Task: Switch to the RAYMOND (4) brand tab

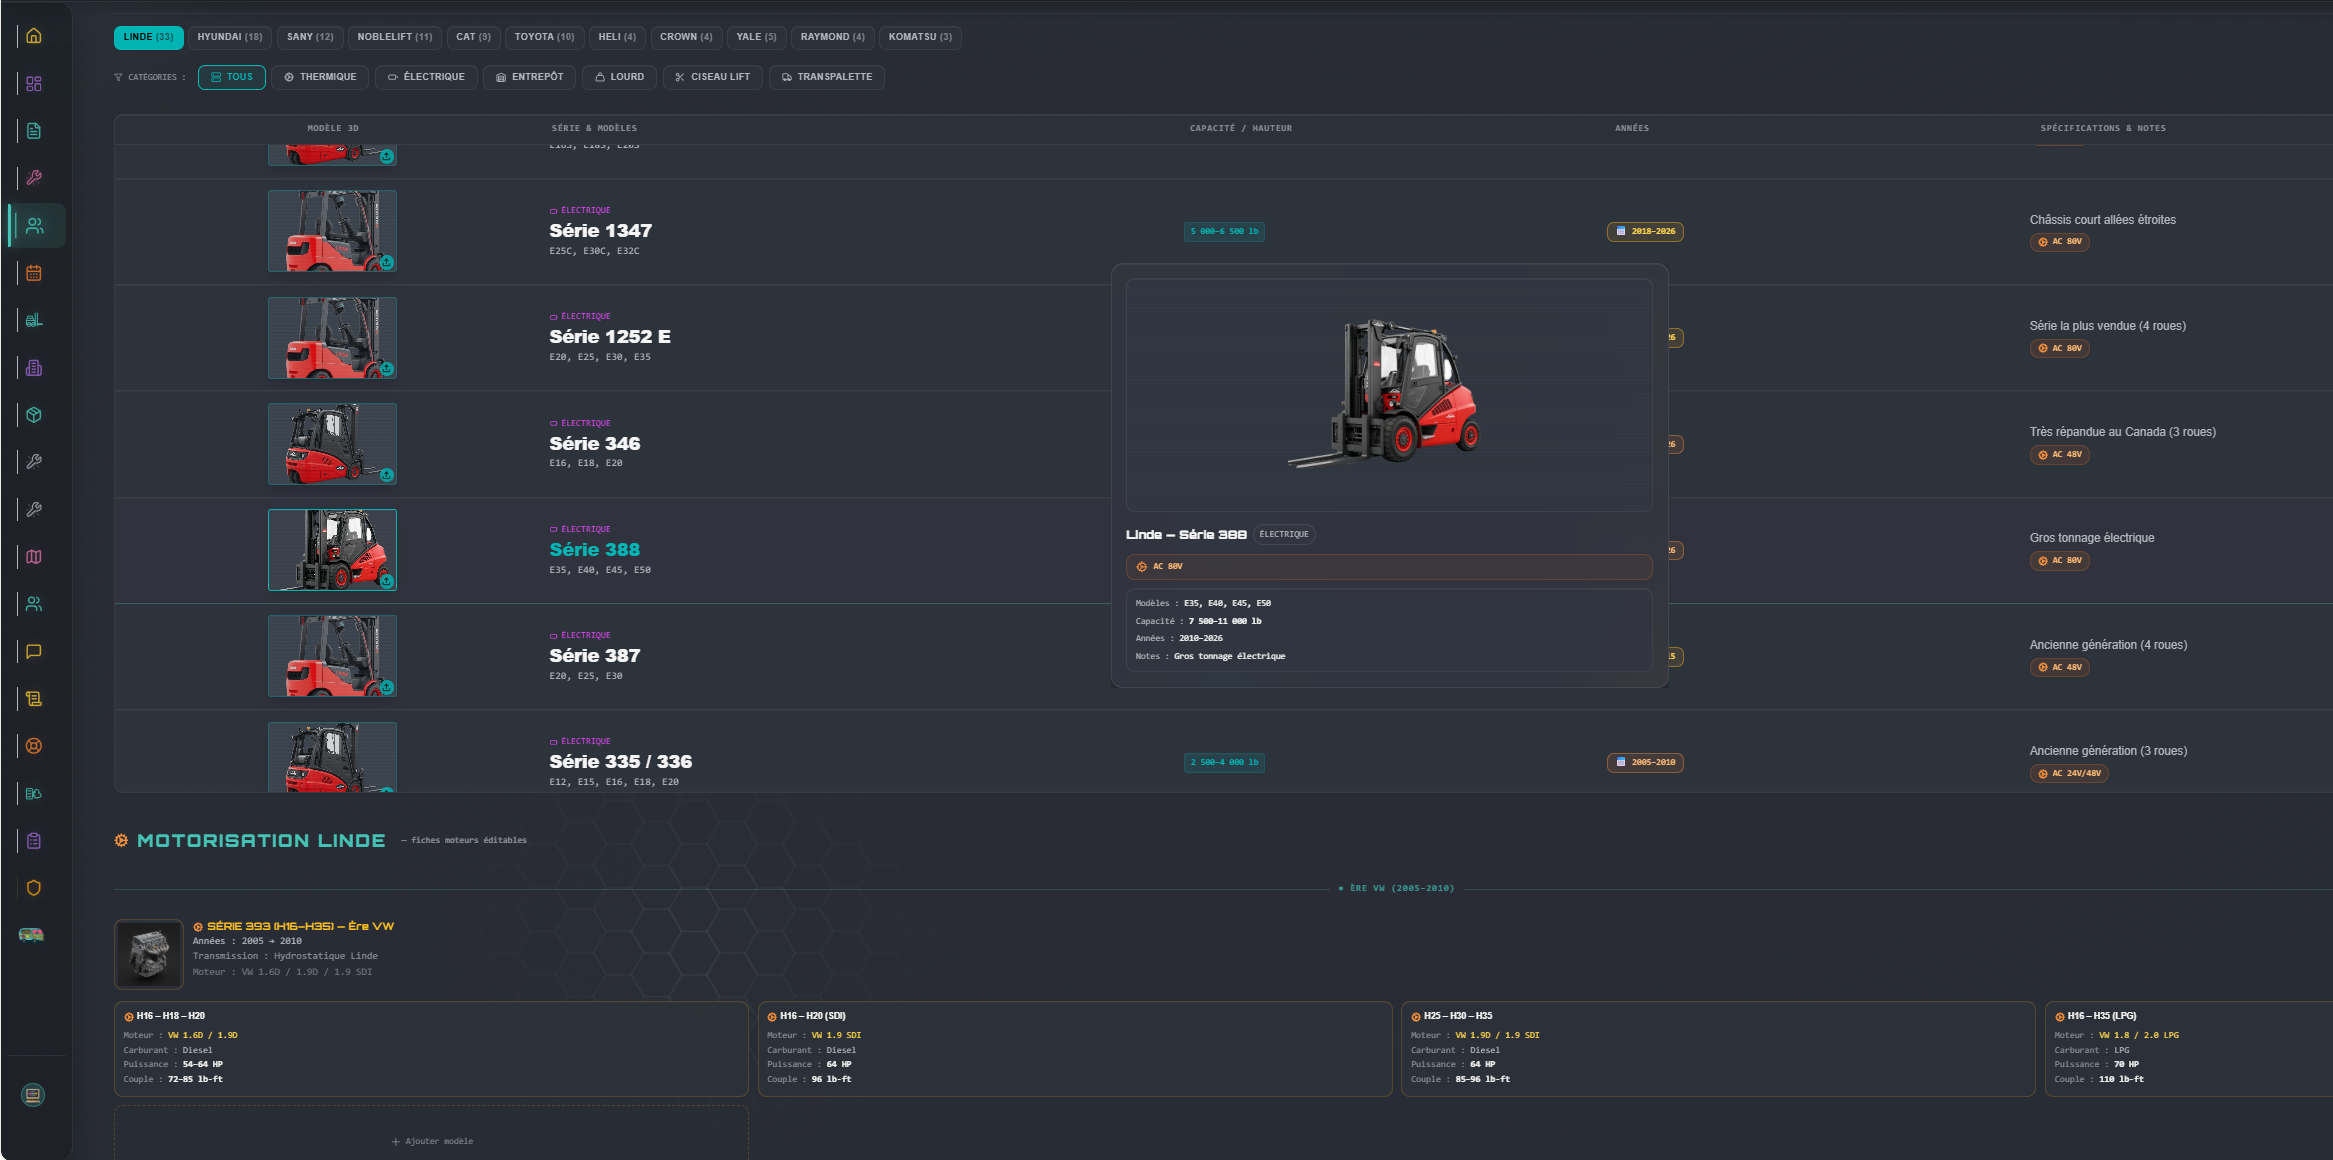Action: pos(832,37)
